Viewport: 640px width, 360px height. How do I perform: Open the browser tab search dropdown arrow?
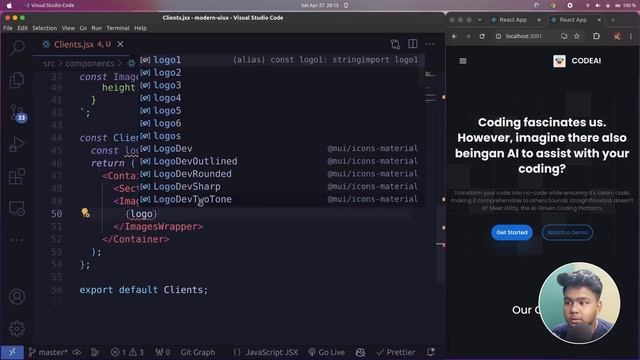click(480, 20)
